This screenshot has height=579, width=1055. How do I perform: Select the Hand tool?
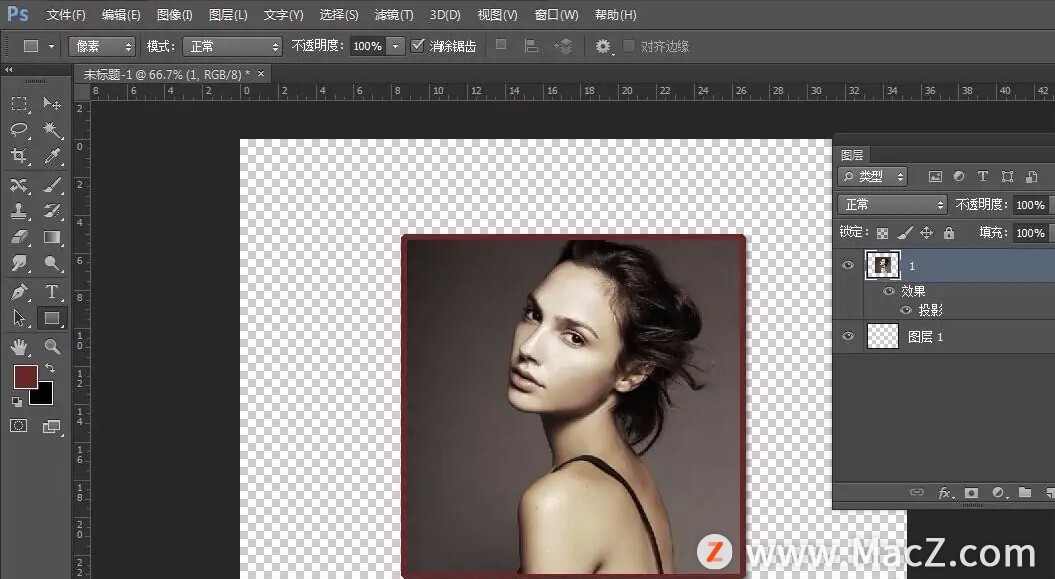click(19, 347)
